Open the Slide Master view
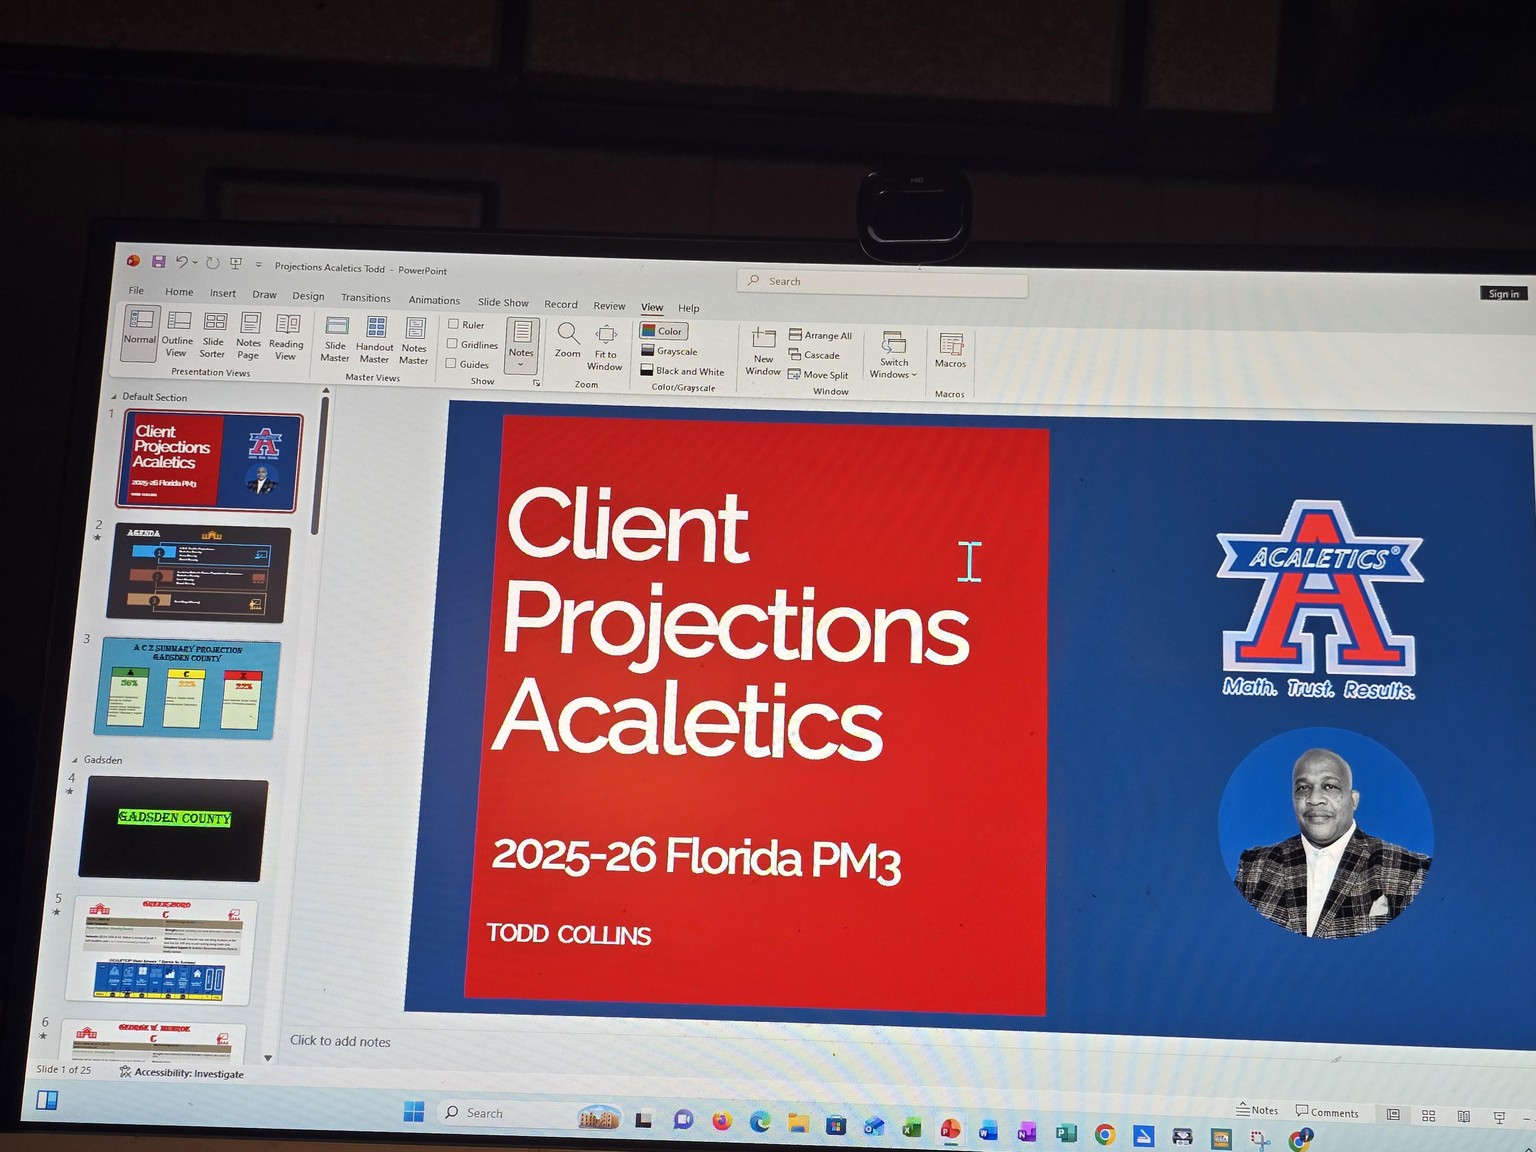This screenshot has height=1152, width=1536. [336, 339]
